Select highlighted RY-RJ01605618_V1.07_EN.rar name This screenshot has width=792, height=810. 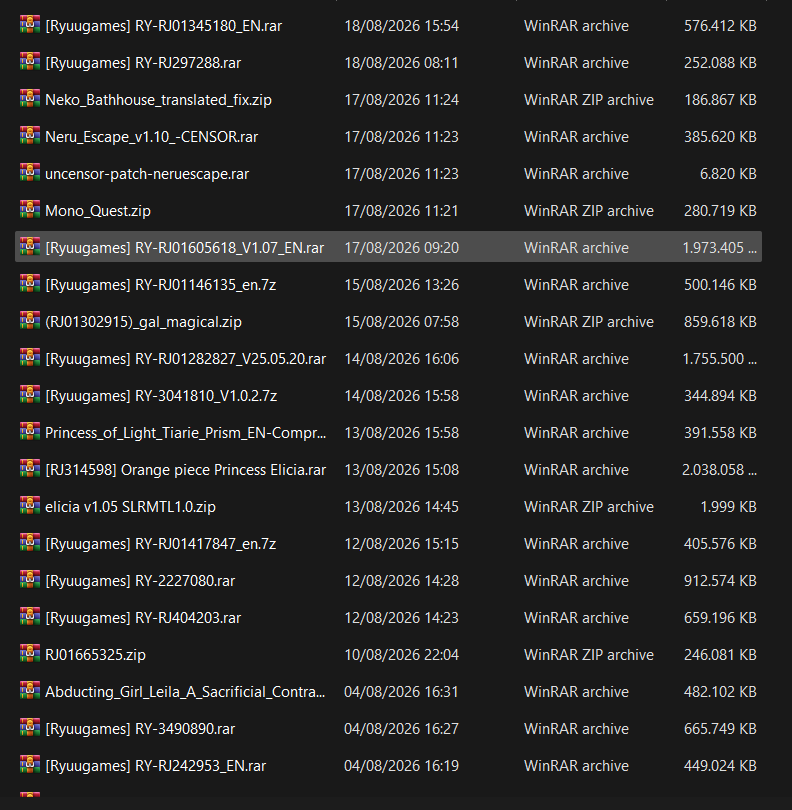[x=184, y=248]
